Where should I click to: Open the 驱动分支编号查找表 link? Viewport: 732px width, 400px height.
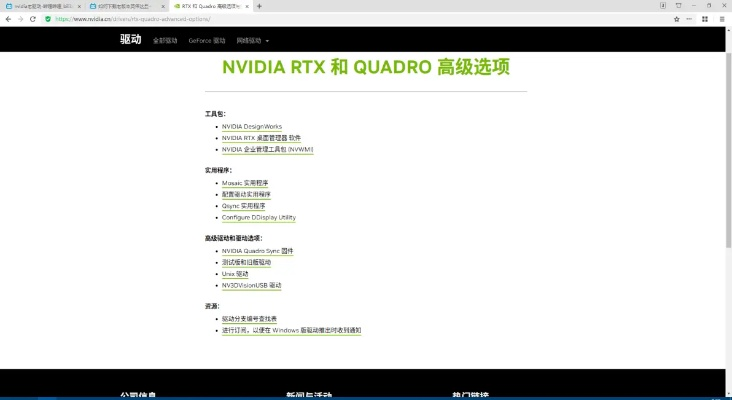pos(249,318)
